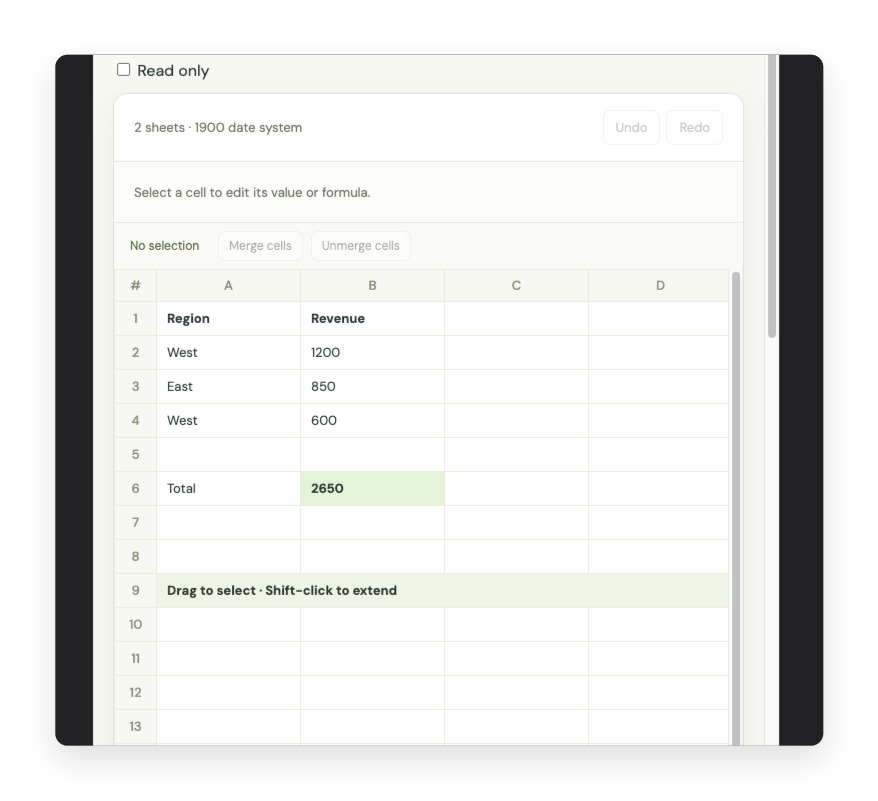Select empty cell D2

point(658,353)
